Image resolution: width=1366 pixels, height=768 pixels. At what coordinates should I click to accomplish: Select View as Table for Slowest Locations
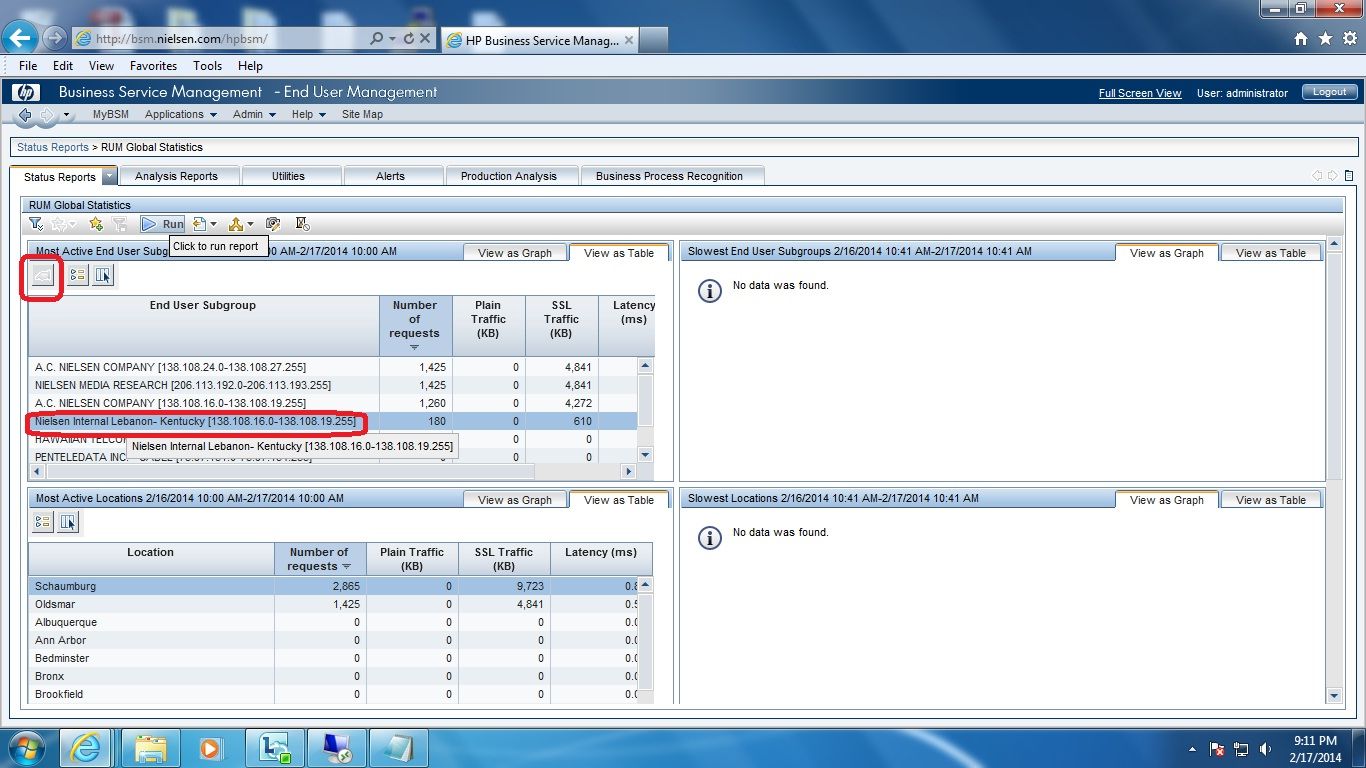(1271, 500)
